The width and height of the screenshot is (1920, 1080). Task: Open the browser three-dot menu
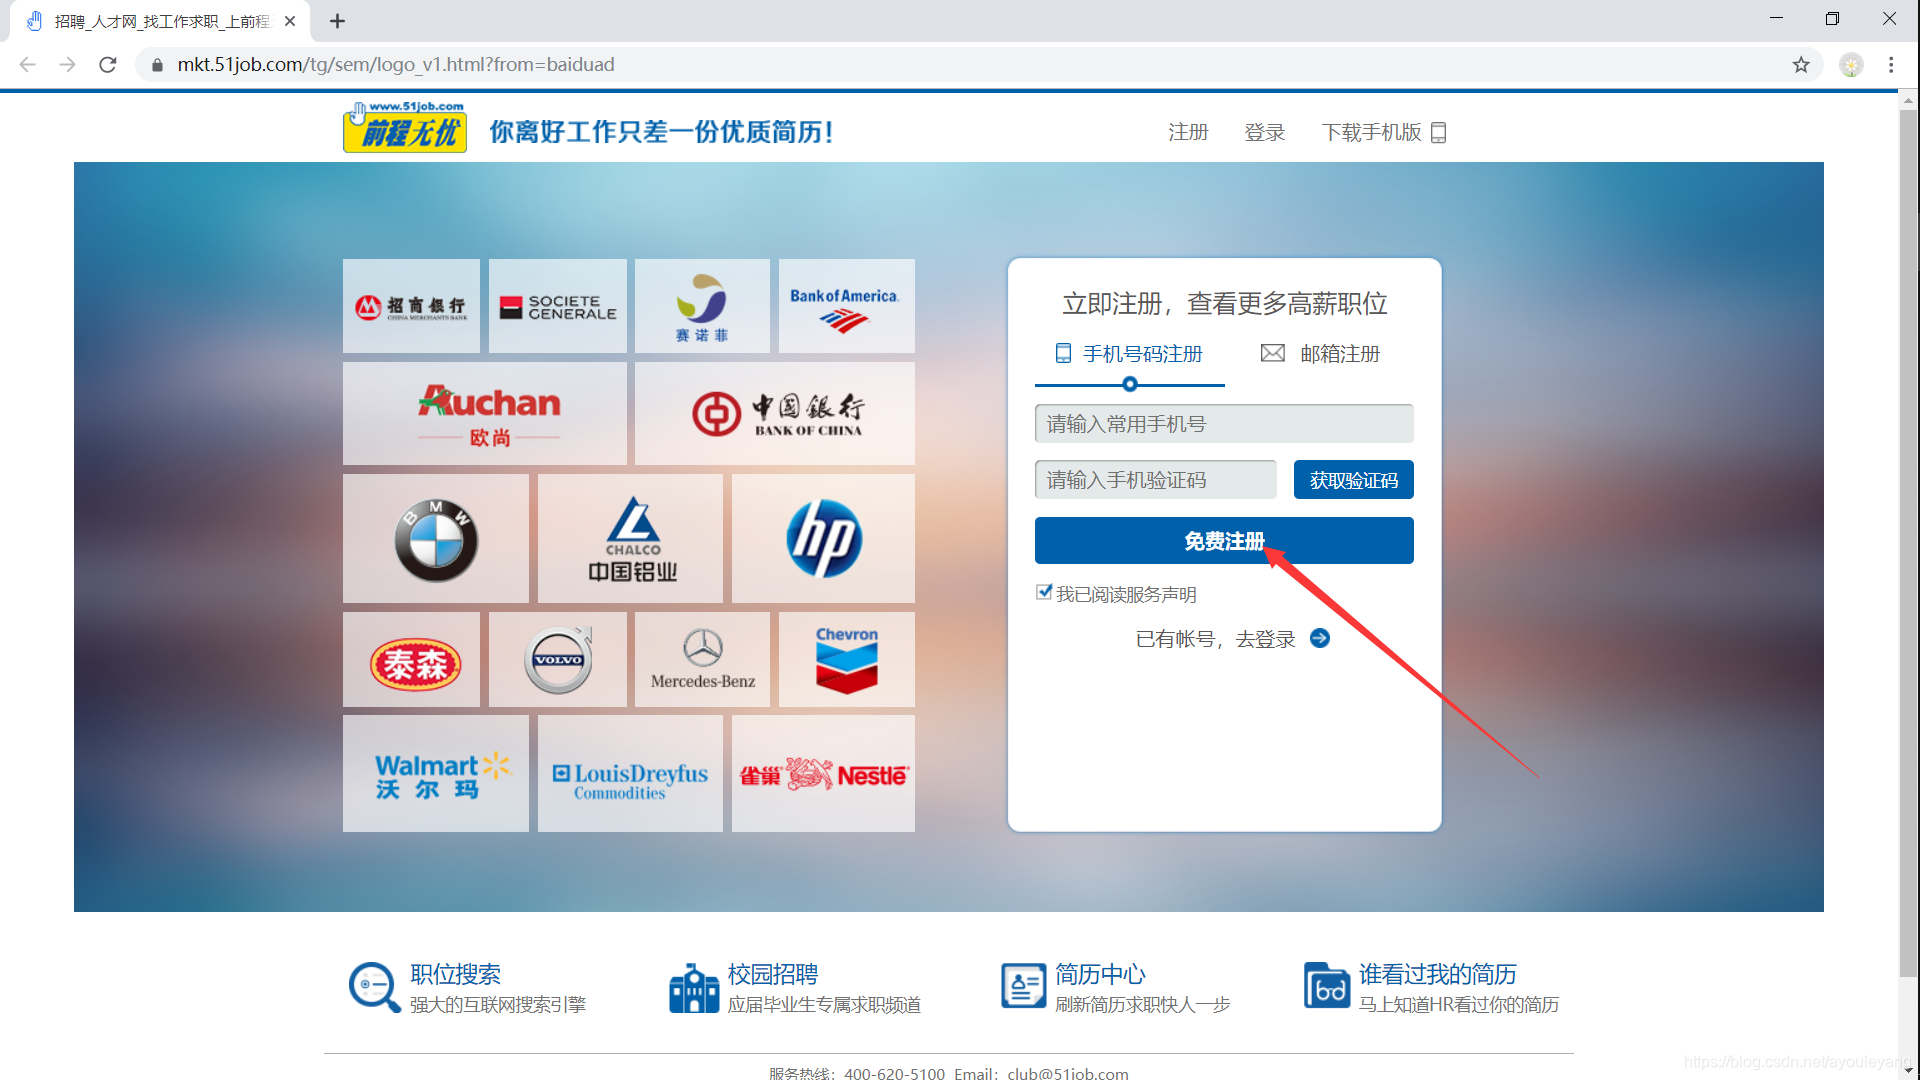1891,64
